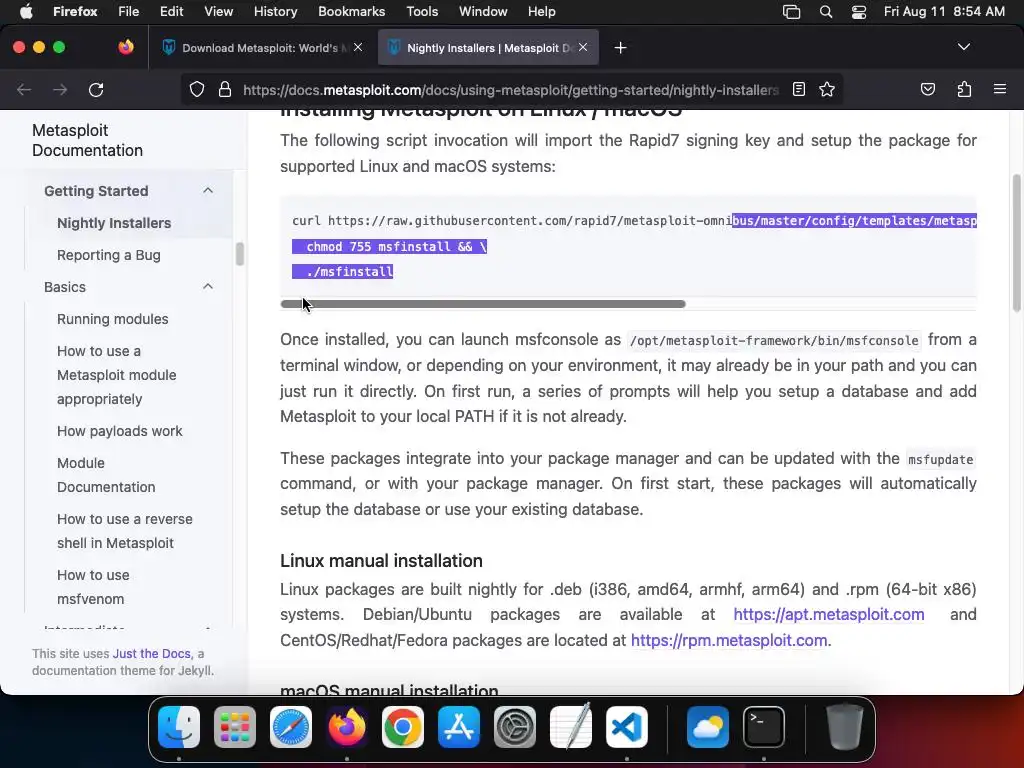Viewport: 1024px width, 768px height.
Task: Follow the apt.metasploit.com link
Action: click(x=829, y=615)
